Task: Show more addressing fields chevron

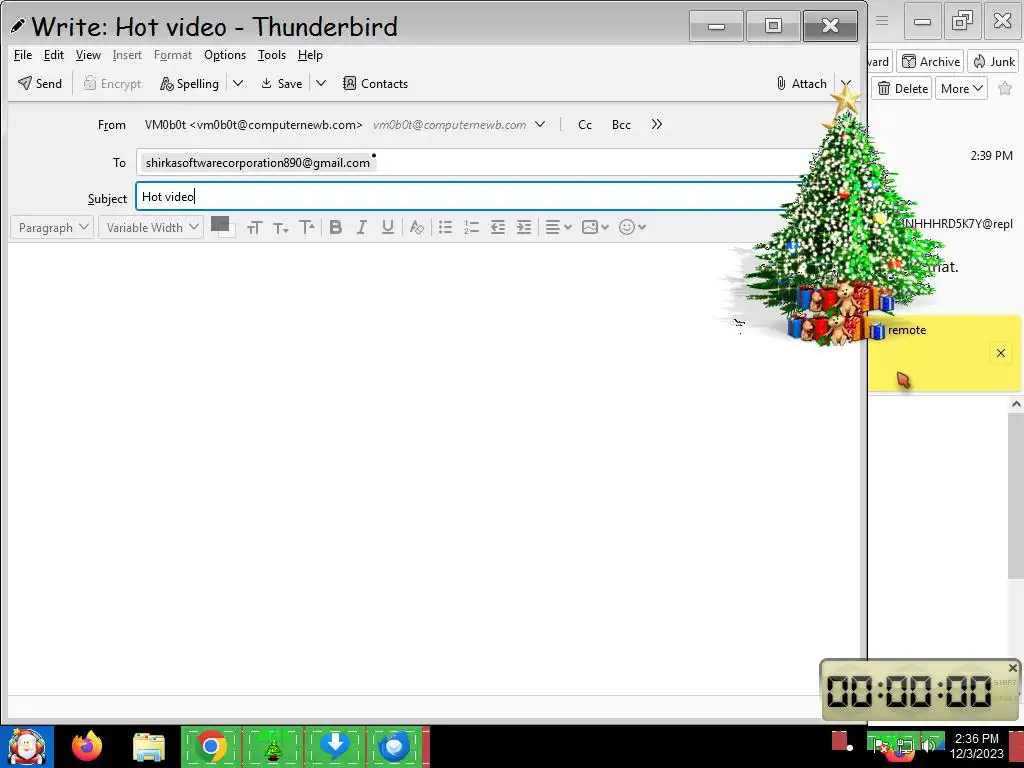Action: (656, 124)
